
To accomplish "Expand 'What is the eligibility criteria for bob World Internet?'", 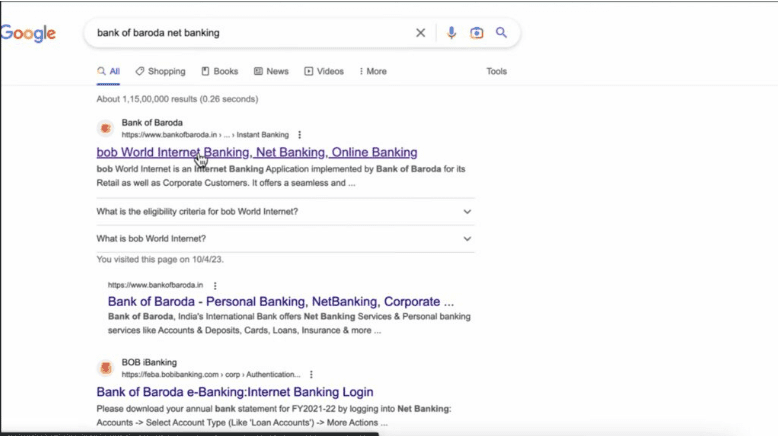I will [x=285, y=212].
